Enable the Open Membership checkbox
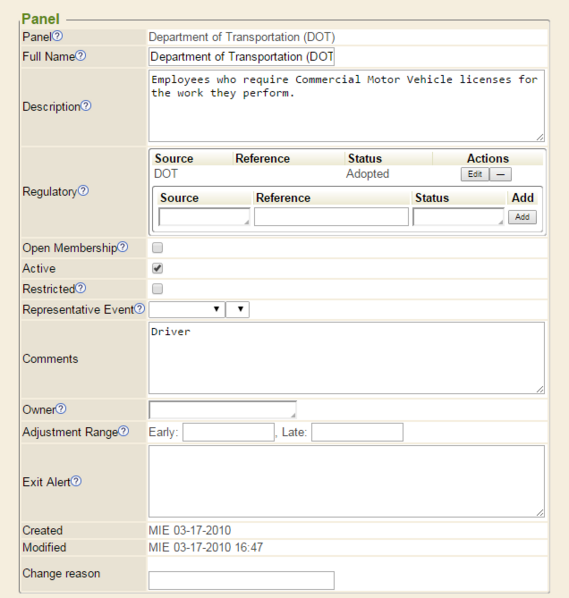The width and height of the screenshot is (569, 598). pyautogui.click(x=158, y=248)
